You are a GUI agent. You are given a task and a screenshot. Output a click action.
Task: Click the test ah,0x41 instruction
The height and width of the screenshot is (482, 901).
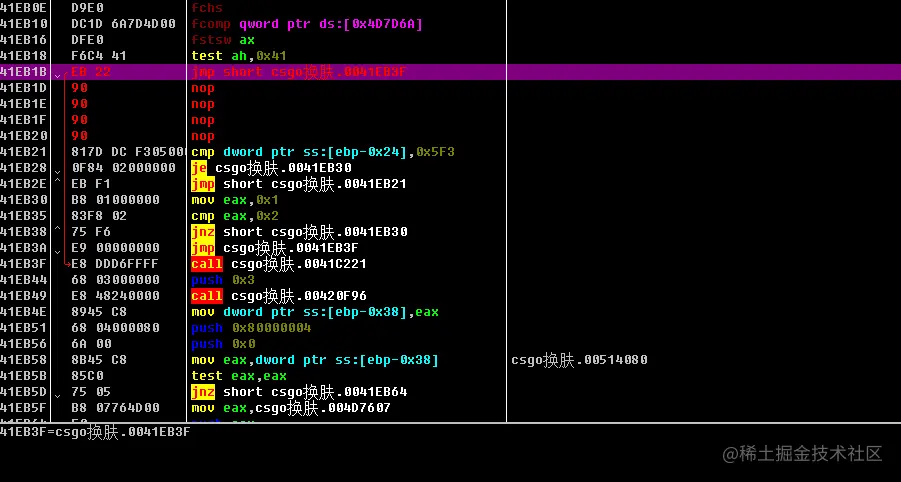[238, 56]
